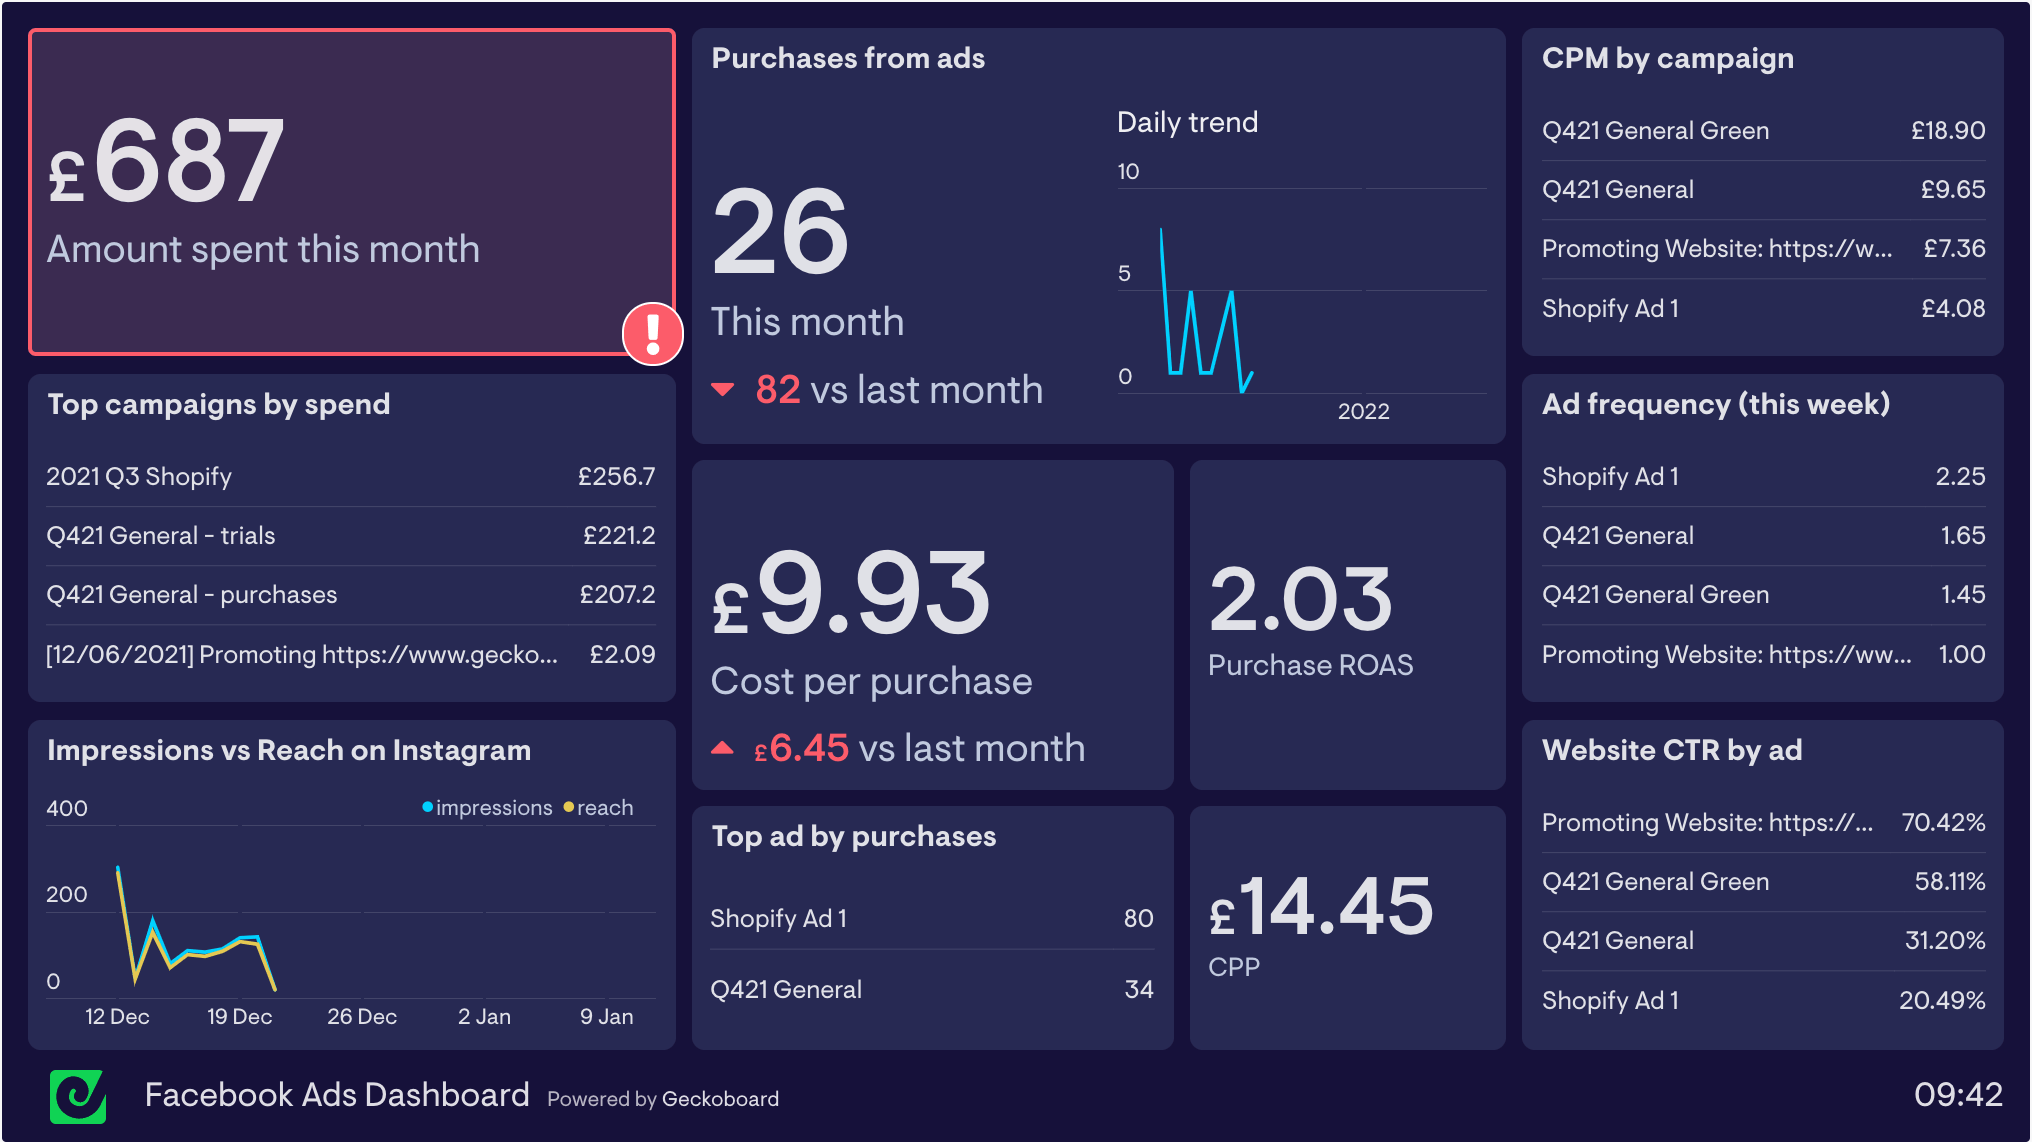Click the red up arrow beside £6.45
The width and height of the screenshot is (2032, 1142).
point(723,748)
